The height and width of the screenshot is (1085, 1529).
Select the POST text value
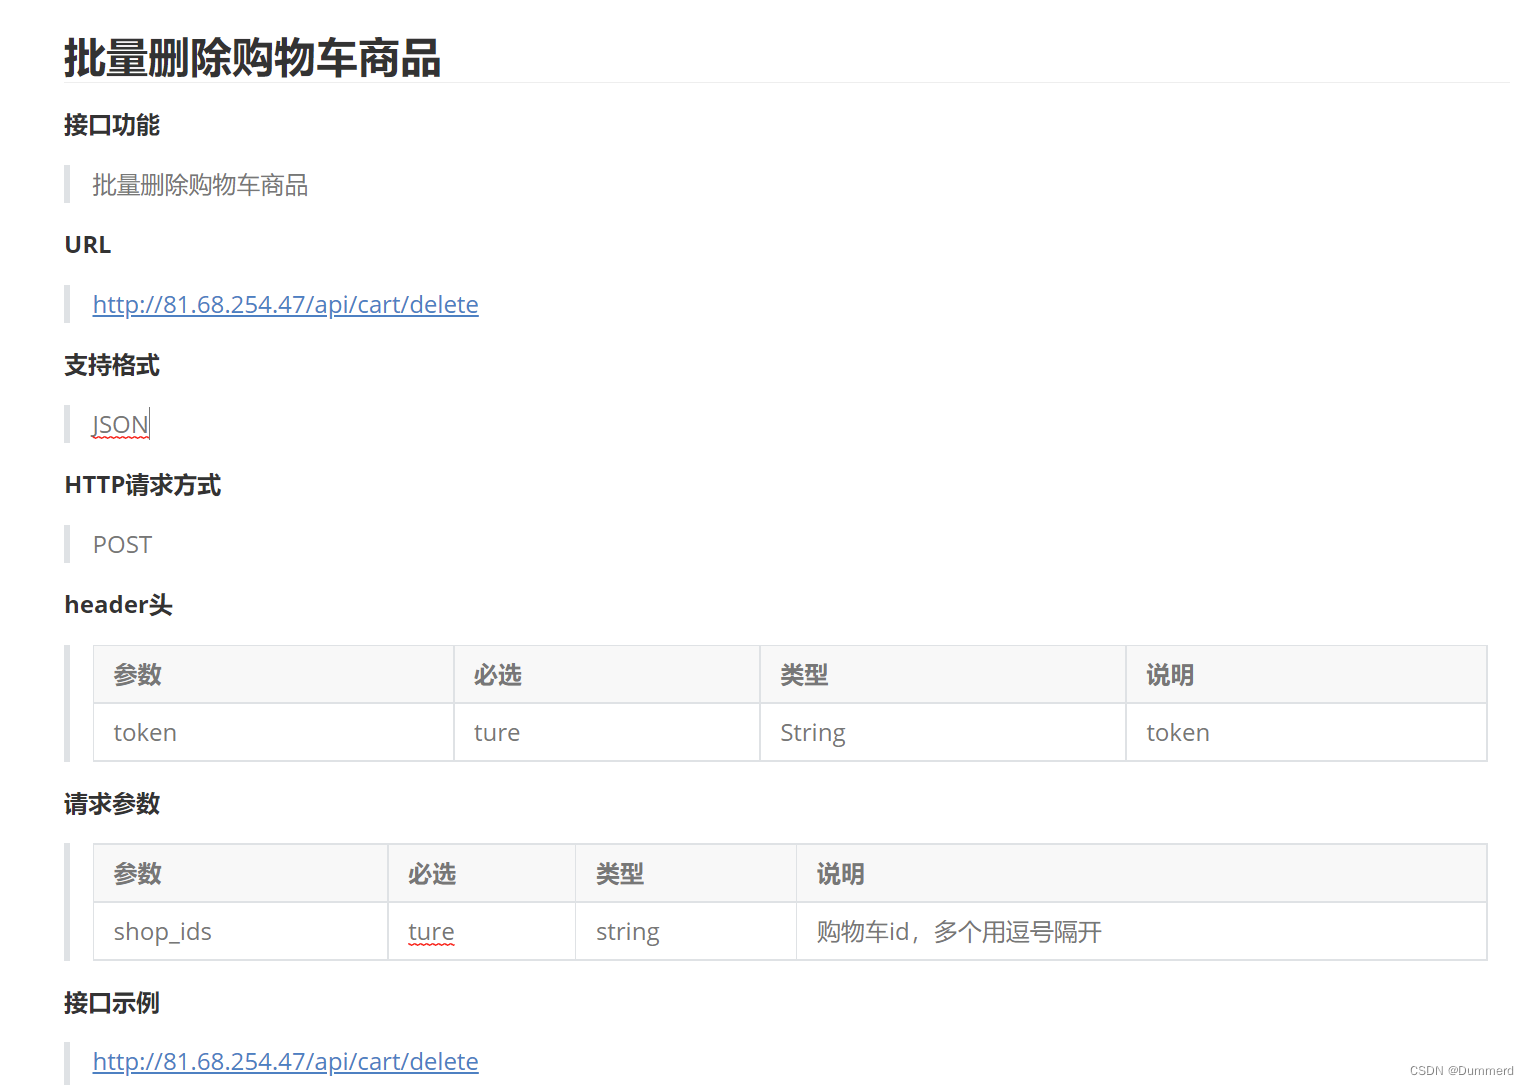(121, 544)
